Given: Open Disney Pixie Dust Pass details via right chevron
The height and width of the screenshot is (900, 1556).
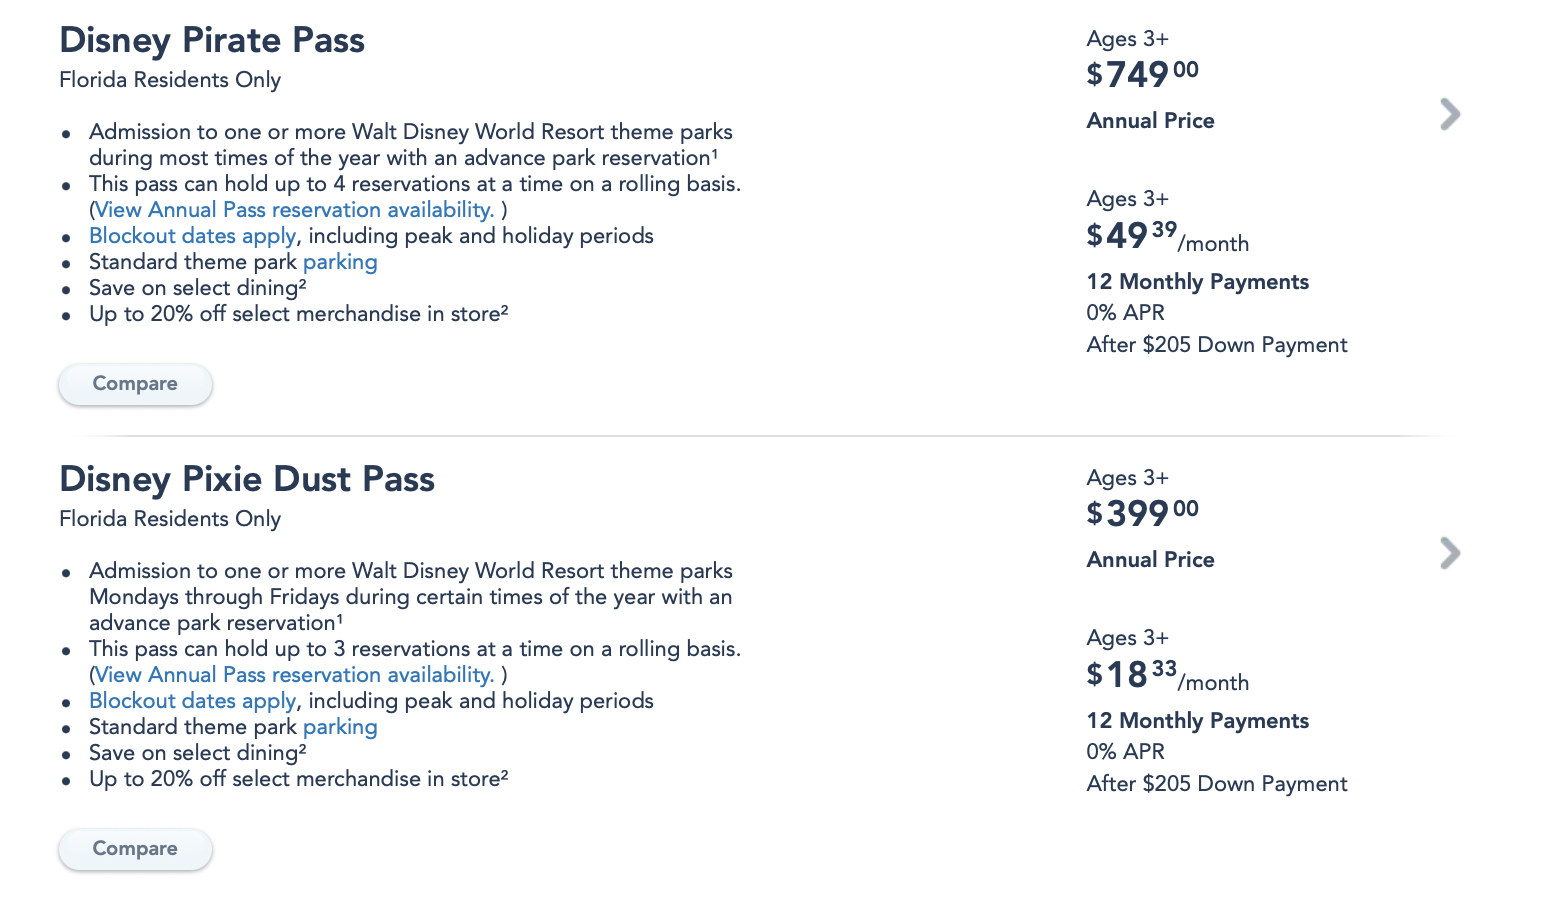Looking at the screenshot, I should point(1450,553).
